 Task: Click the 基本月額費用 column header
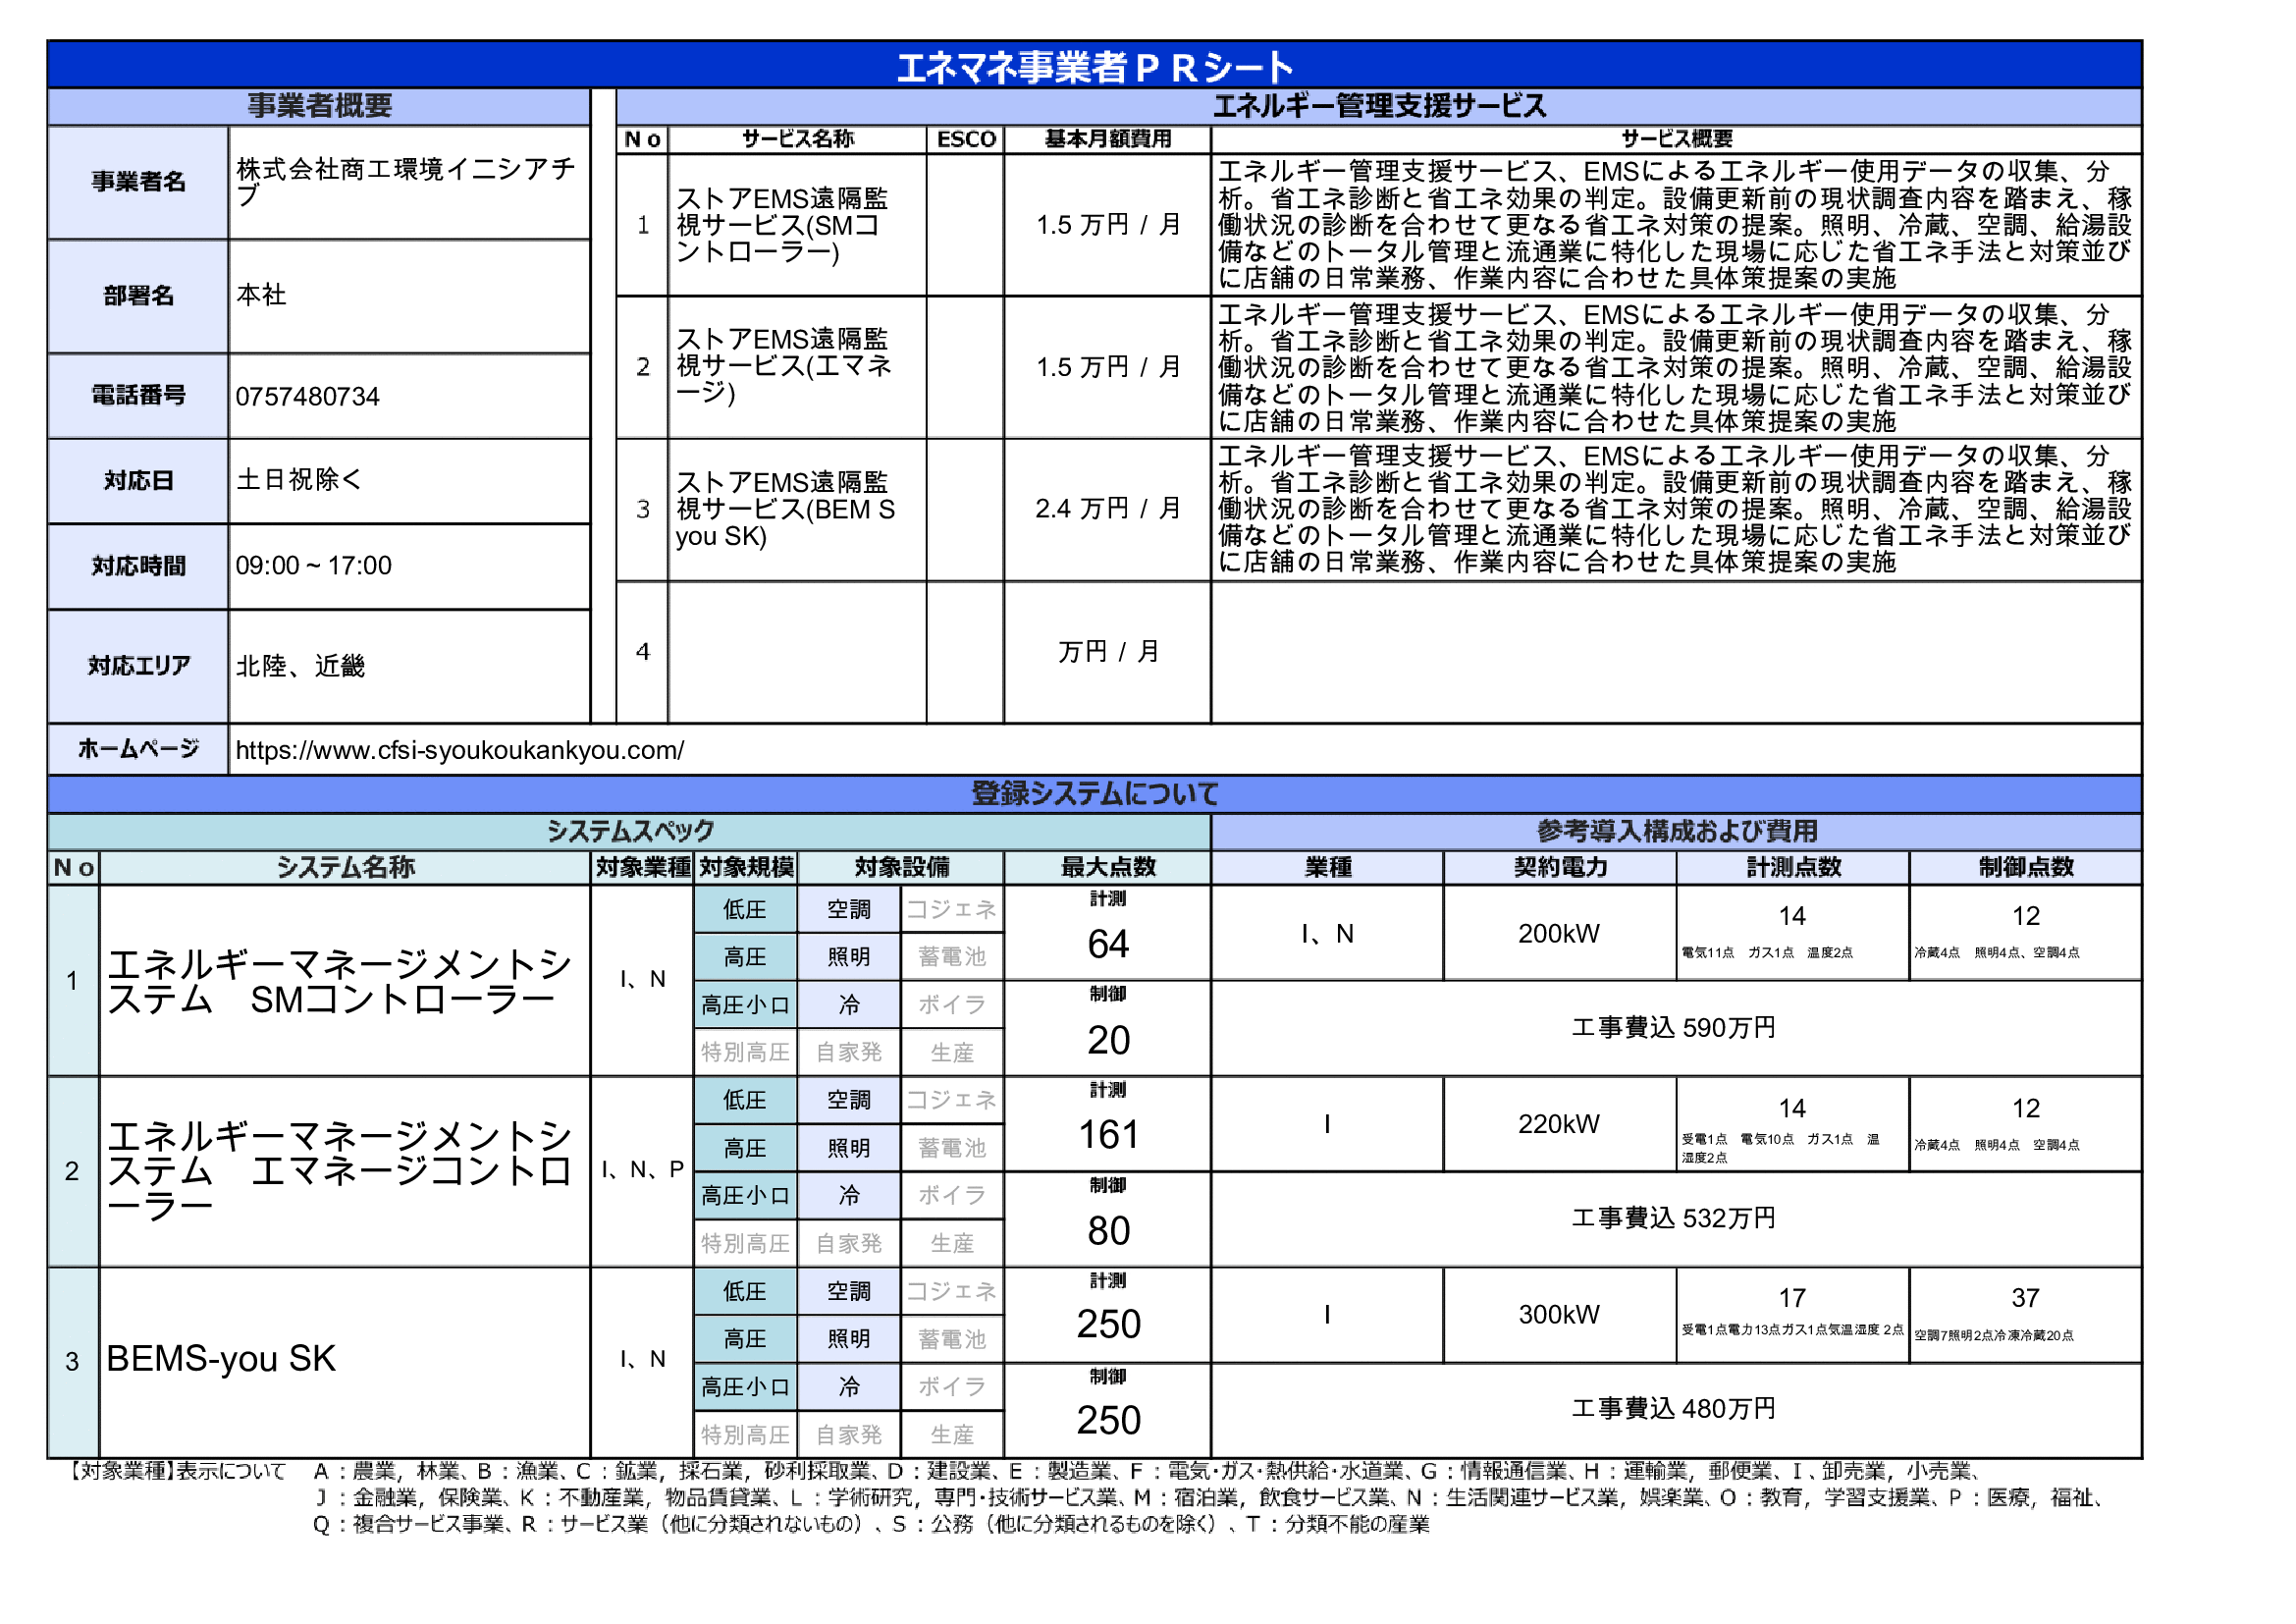(1107, 139)
